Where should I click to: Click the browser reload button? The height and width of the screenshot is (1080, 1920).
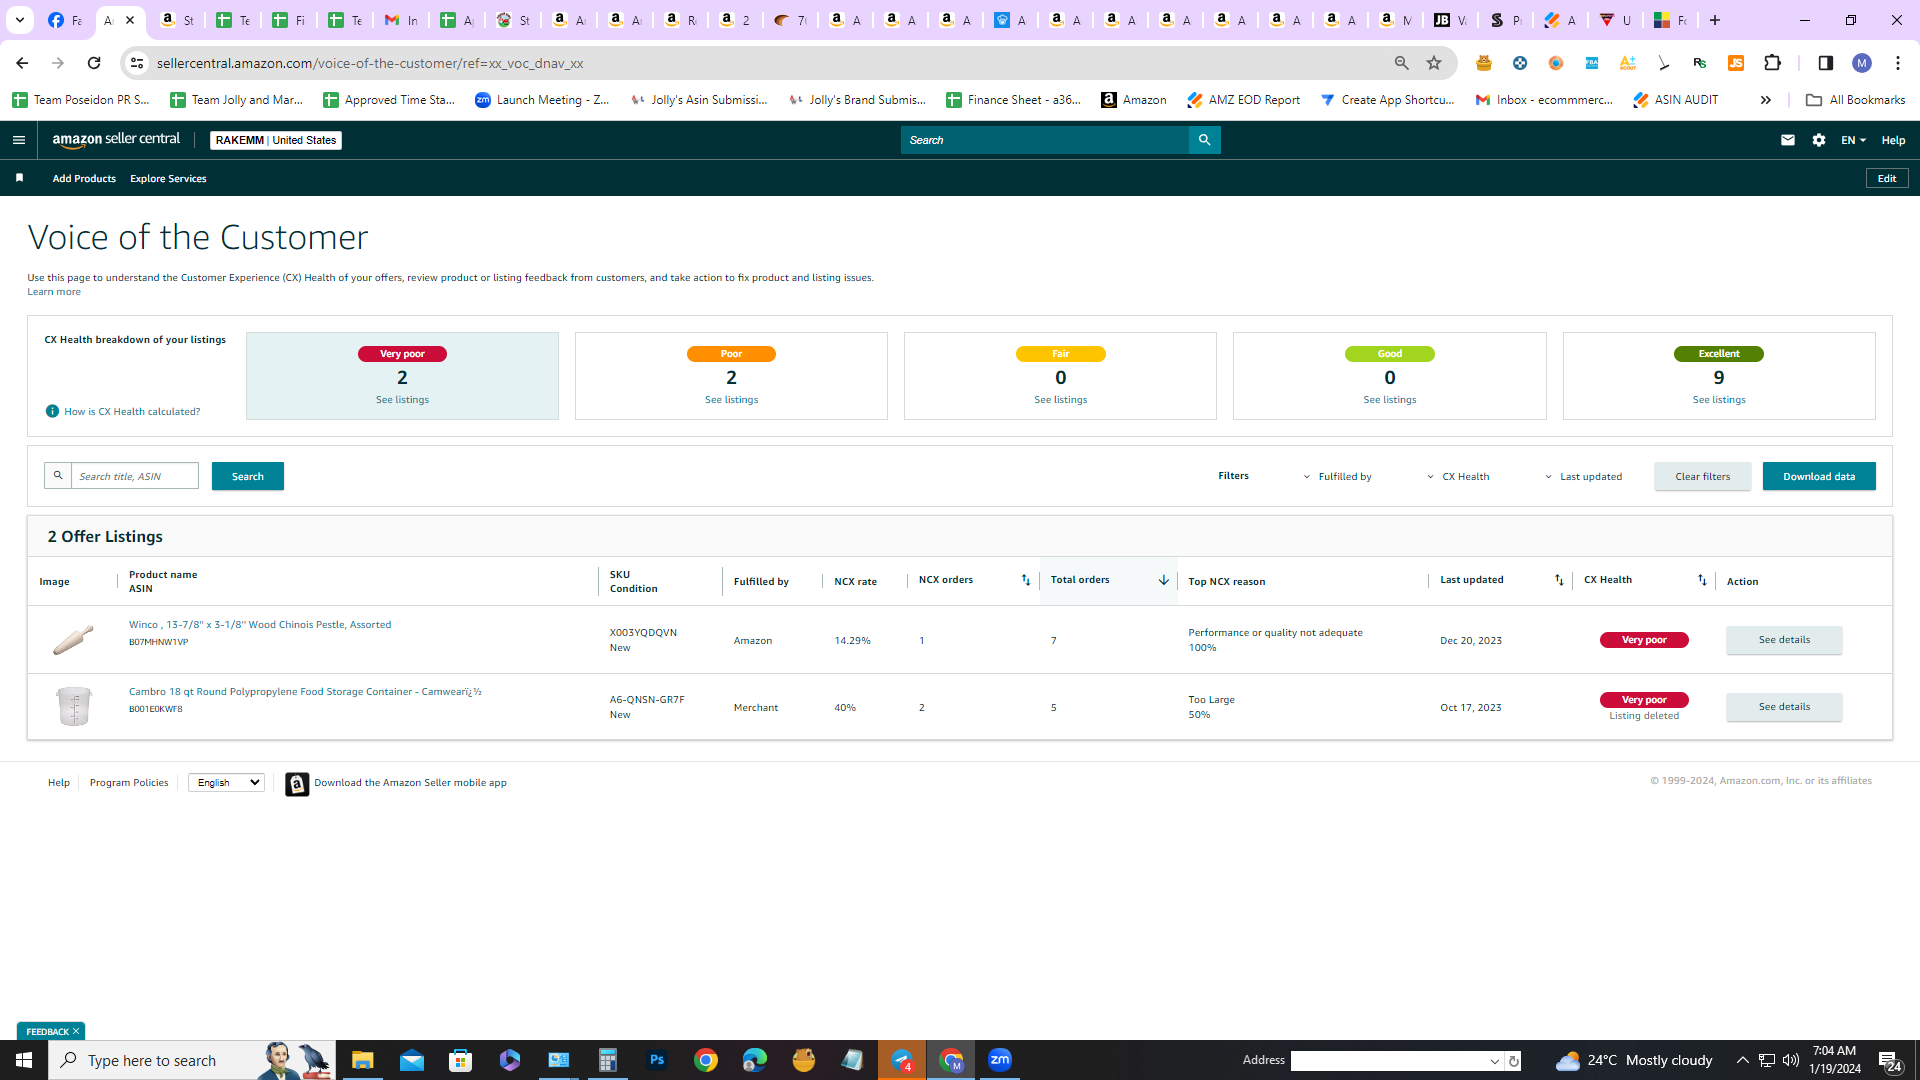click(94, 63)
